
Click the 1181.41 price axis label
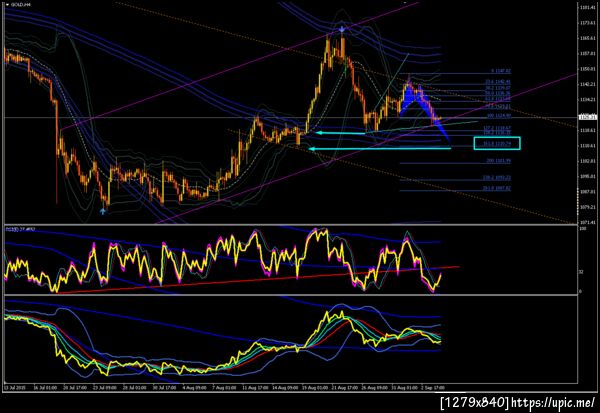tap(587, 8)
